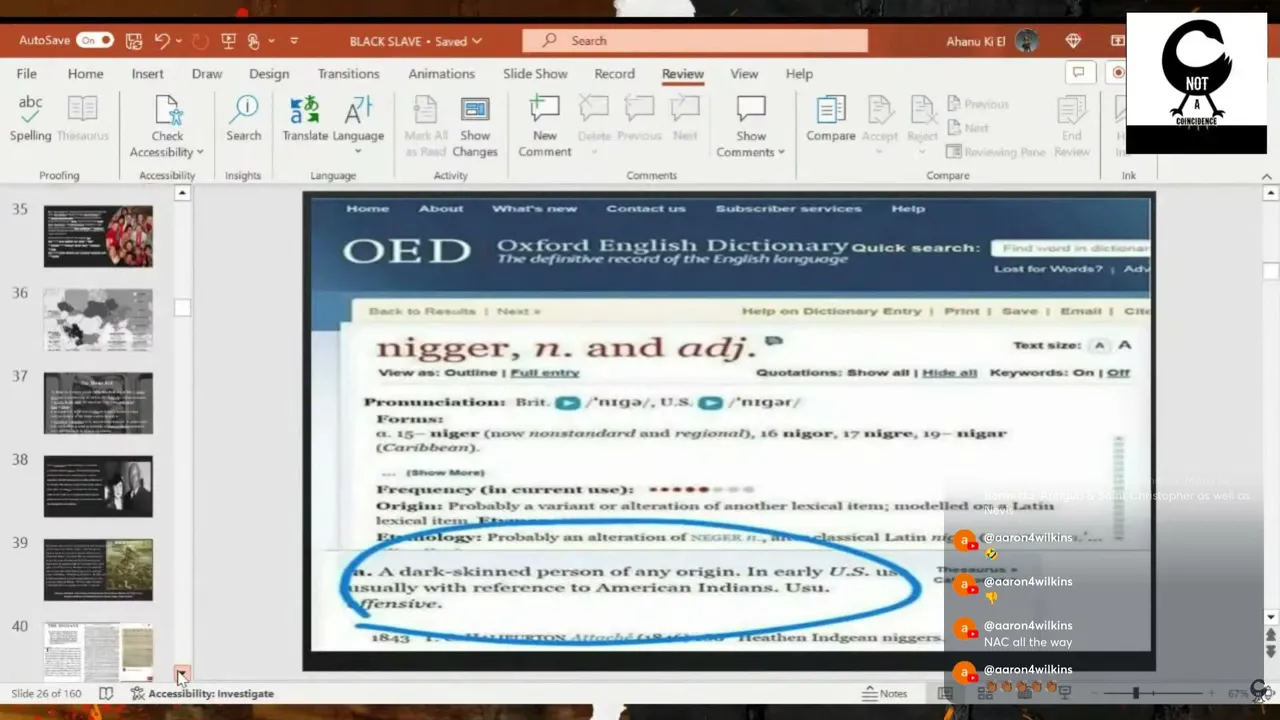Screen dimensions: 1280x720
Task: Switch to the Draw tab
Action: click(207, 74)
